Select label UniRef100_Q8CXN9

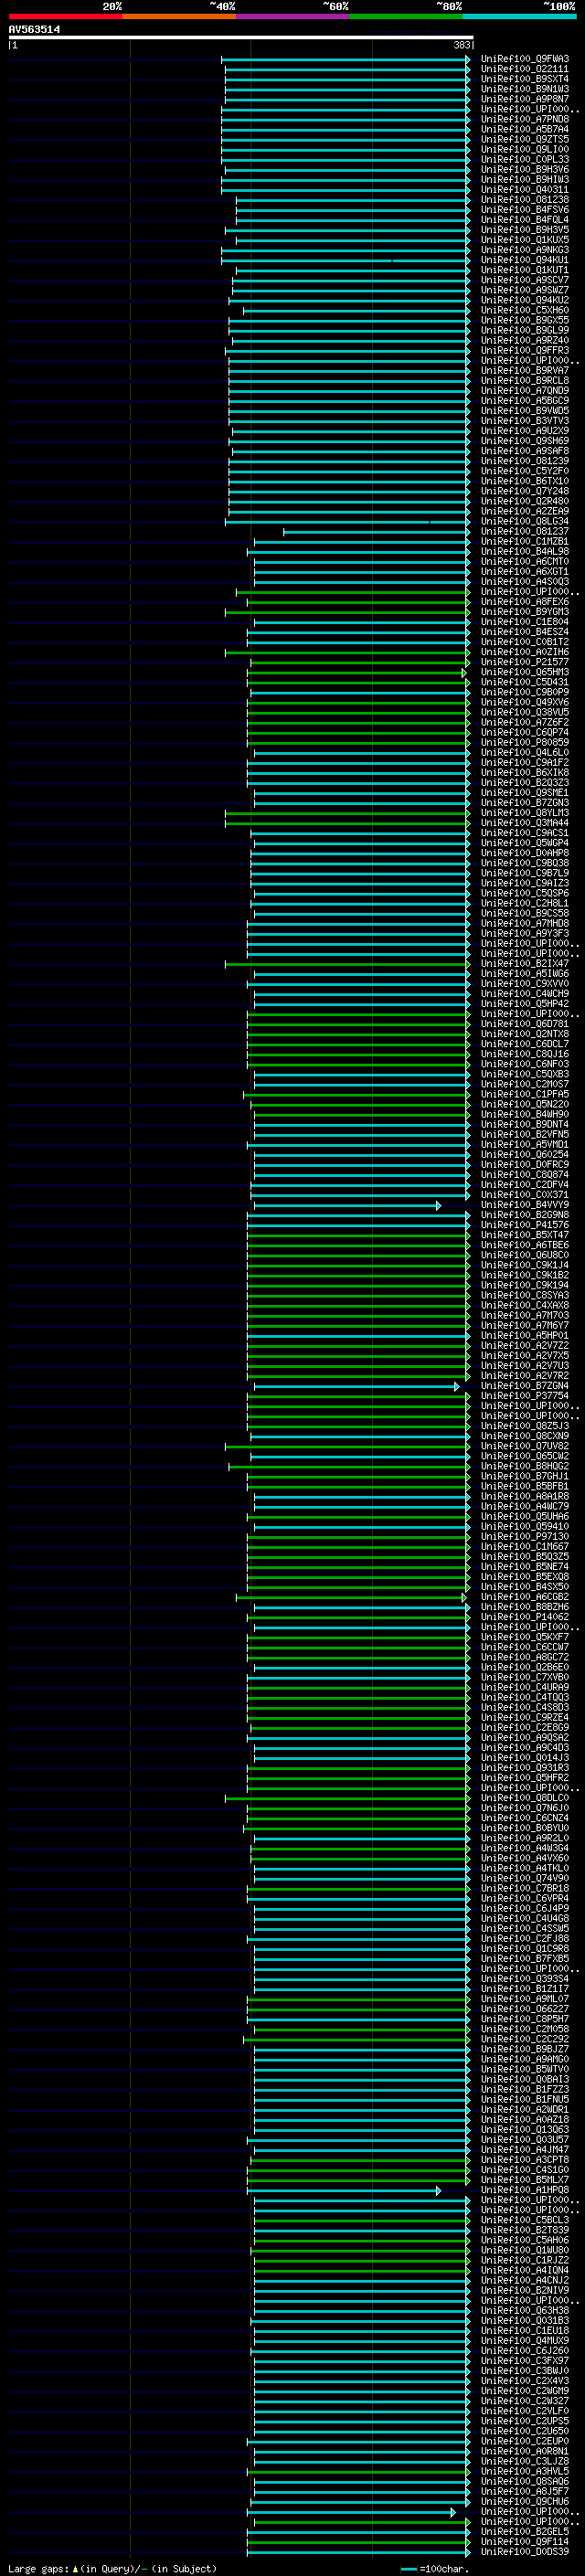pyautogui.click(x=525, y=1436)
